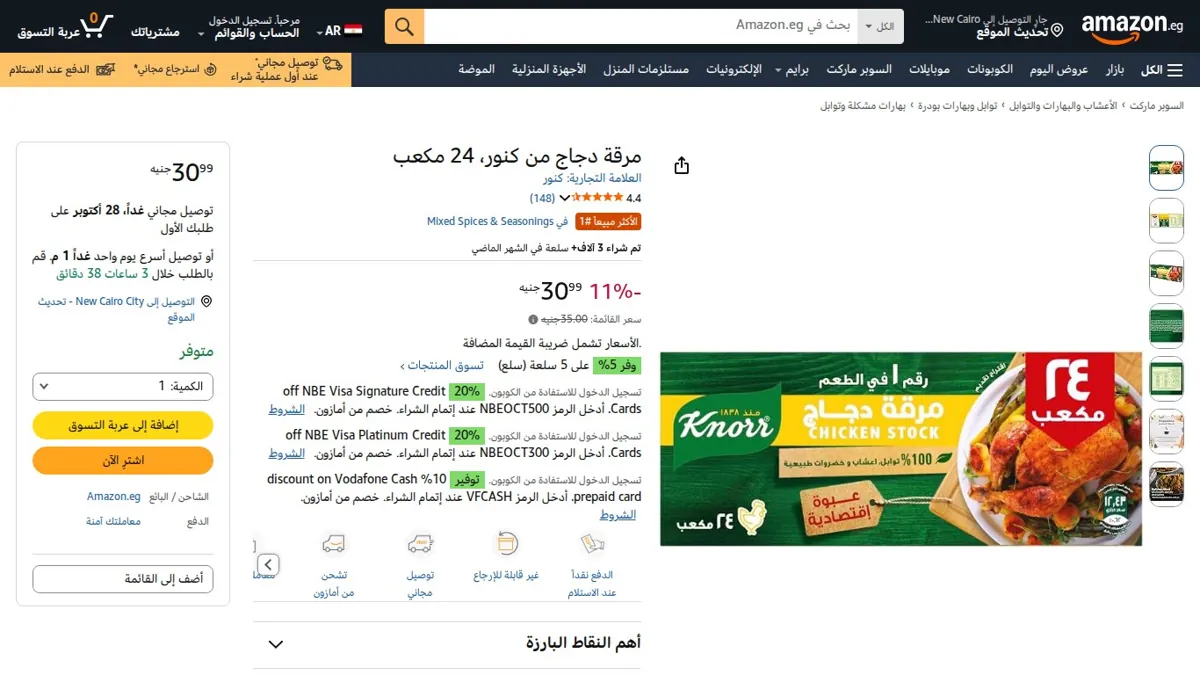Click the Amazon.eg logo
The image size is (1200, 675).
[x=1132, y=27]
